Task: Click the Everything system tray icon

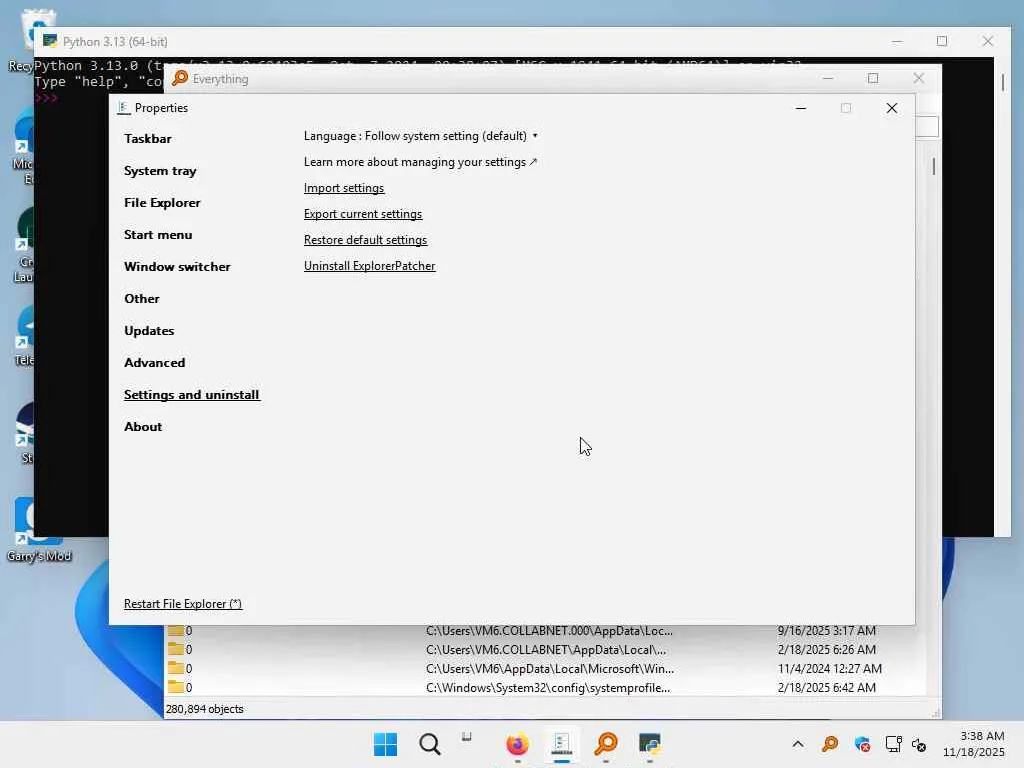Action: point(829,744)
